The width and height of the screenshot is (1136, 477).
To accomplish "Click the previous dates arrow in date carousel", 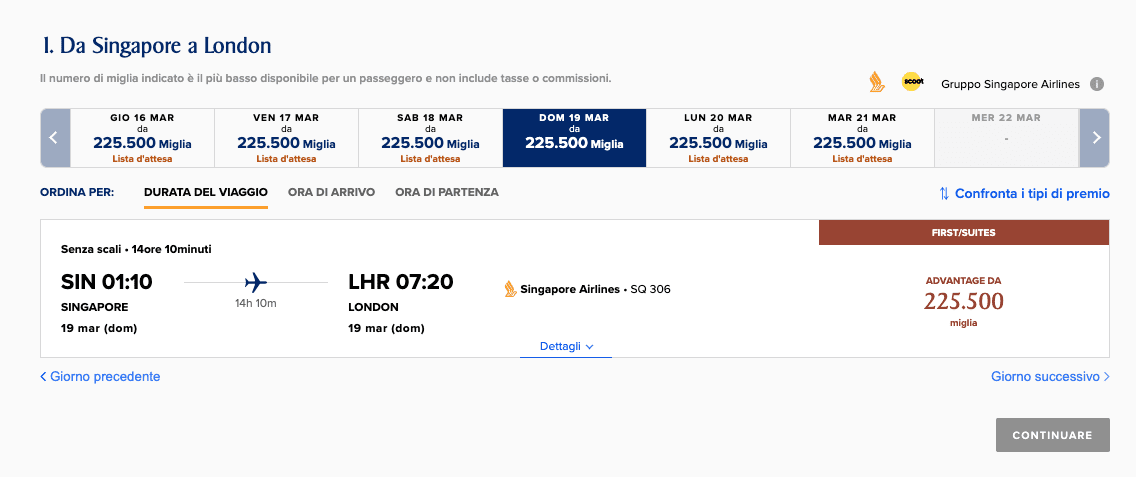I will point(55,138).
